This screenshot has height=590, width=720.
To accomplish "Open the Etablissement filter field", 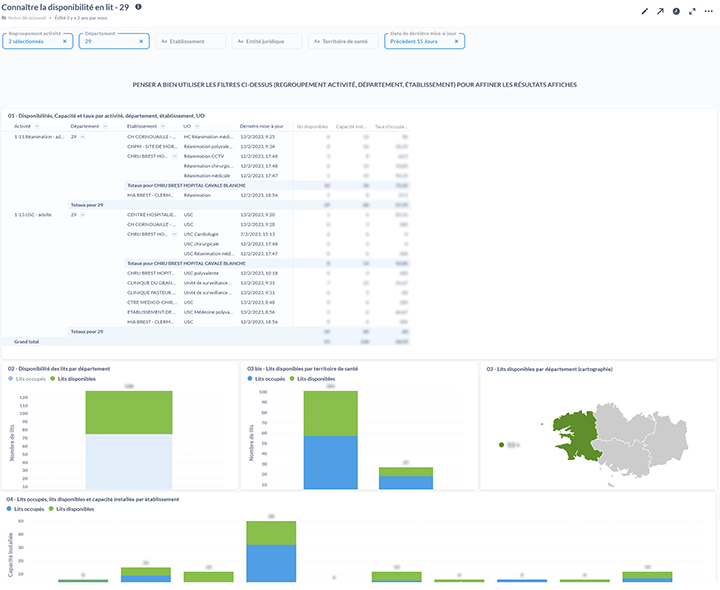I will click(x=190, y=41).
